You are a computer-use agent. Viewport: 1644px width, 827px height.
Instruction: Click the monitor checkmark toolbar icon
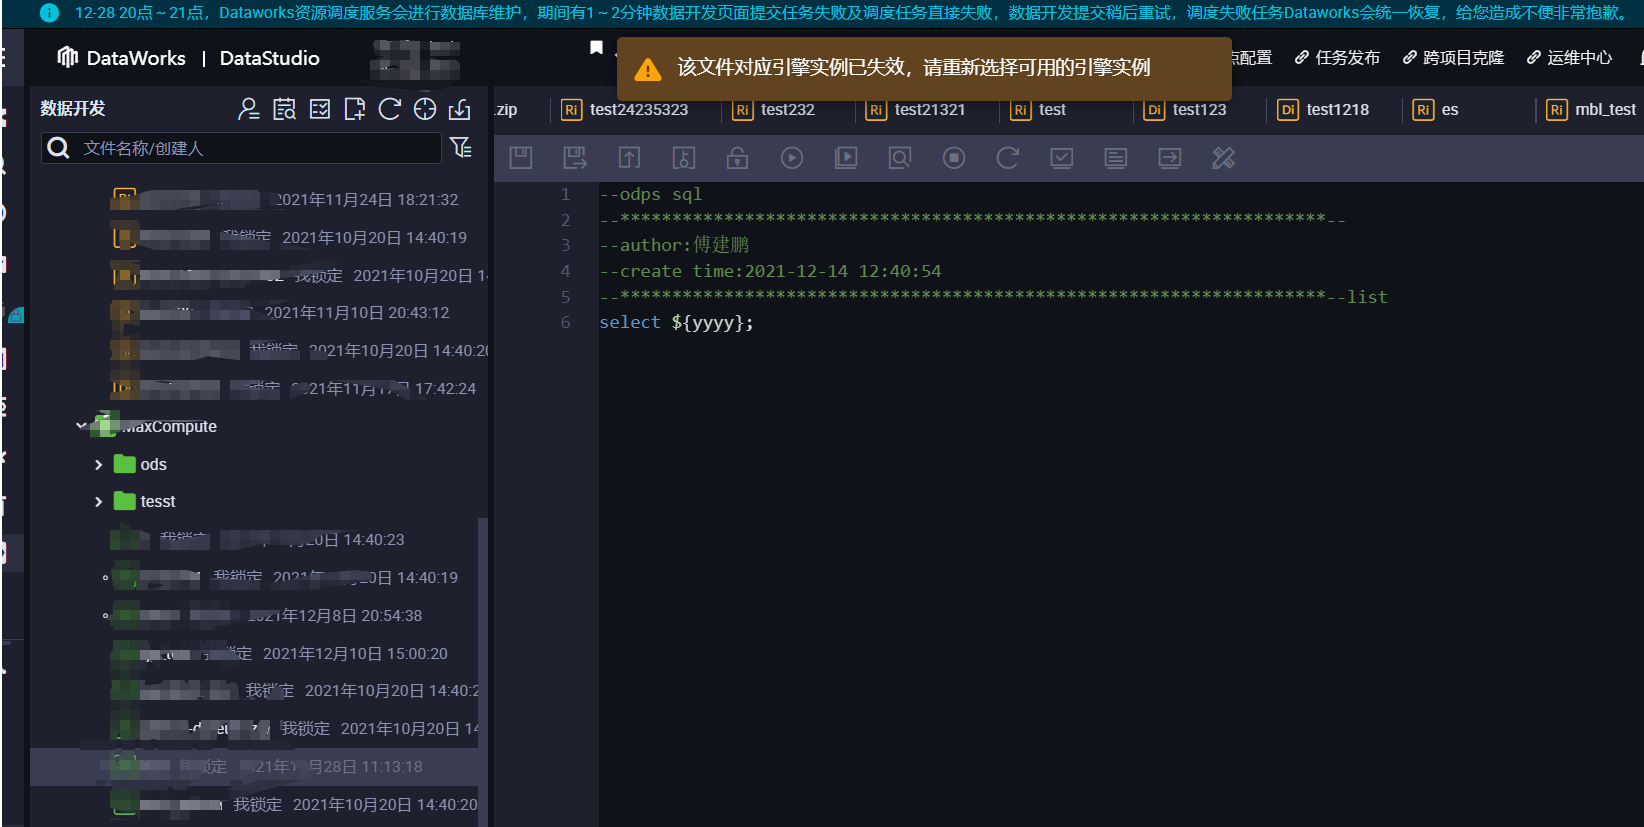[x=1062, y=158]
